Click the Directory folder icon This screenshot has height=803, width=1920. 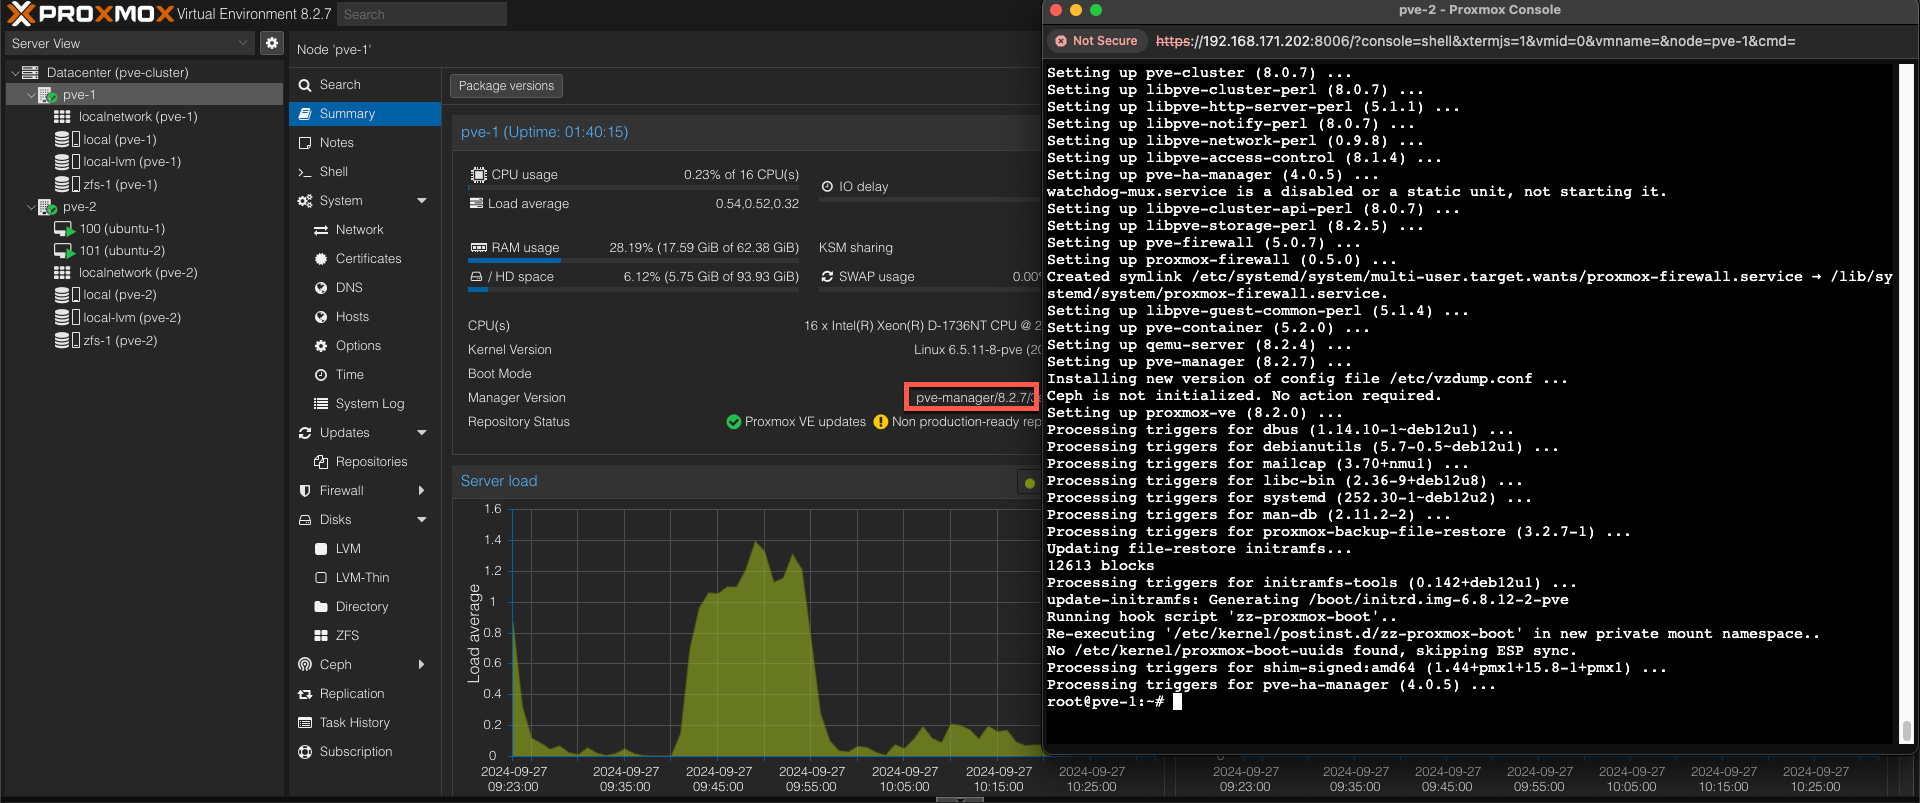point(321,607)
